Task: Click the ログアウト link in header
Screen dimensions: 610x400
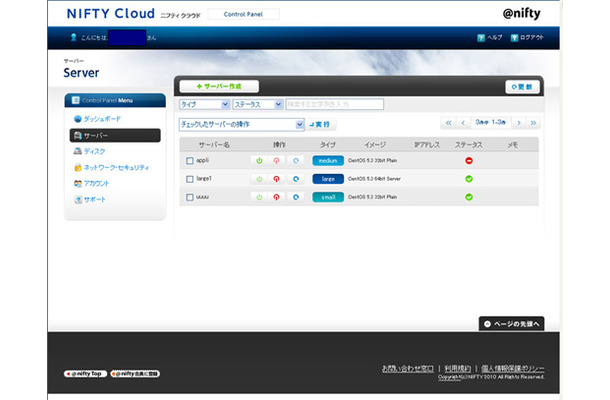Action: tap(527, 37)
